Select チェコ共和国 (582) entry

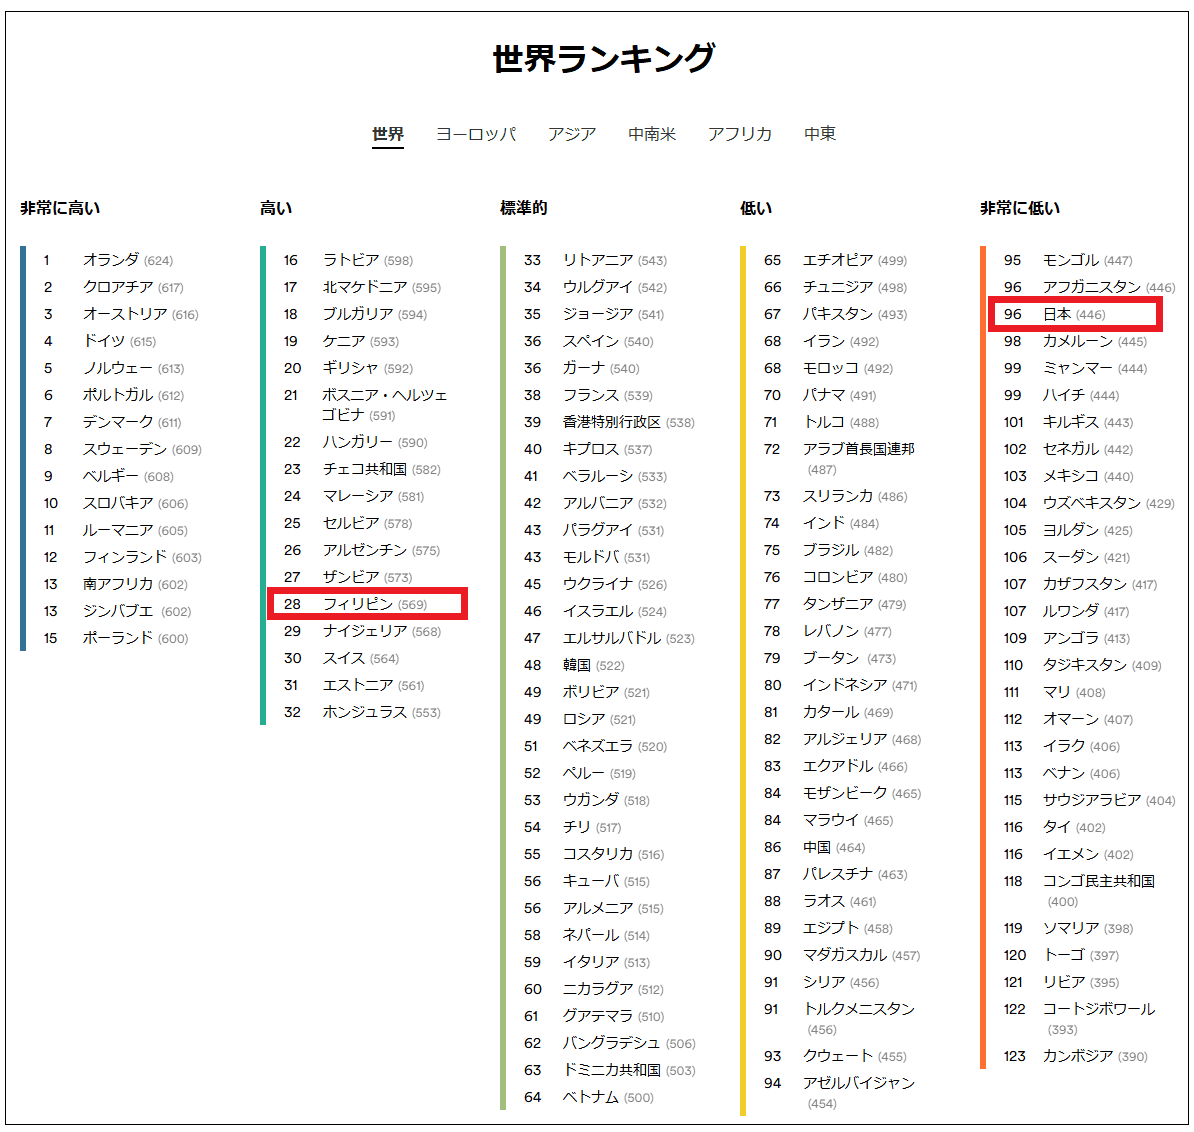[382, 470]
